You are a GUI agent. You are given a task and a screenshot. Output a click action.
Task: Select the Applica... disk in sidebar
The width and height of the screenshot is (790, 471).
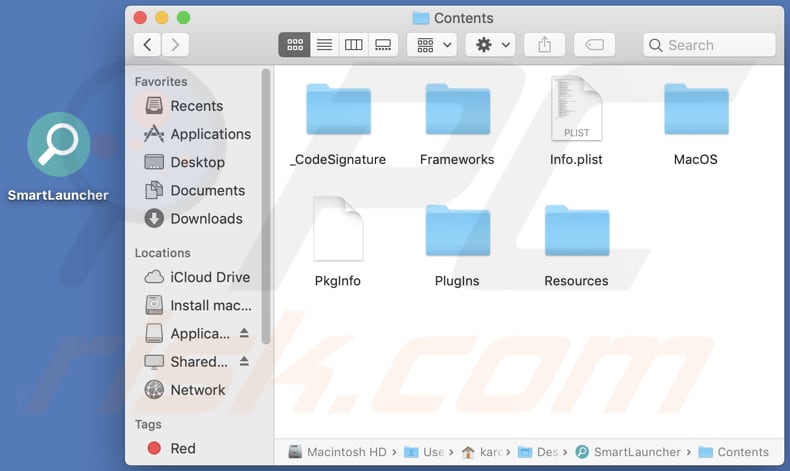click(187, 333)
